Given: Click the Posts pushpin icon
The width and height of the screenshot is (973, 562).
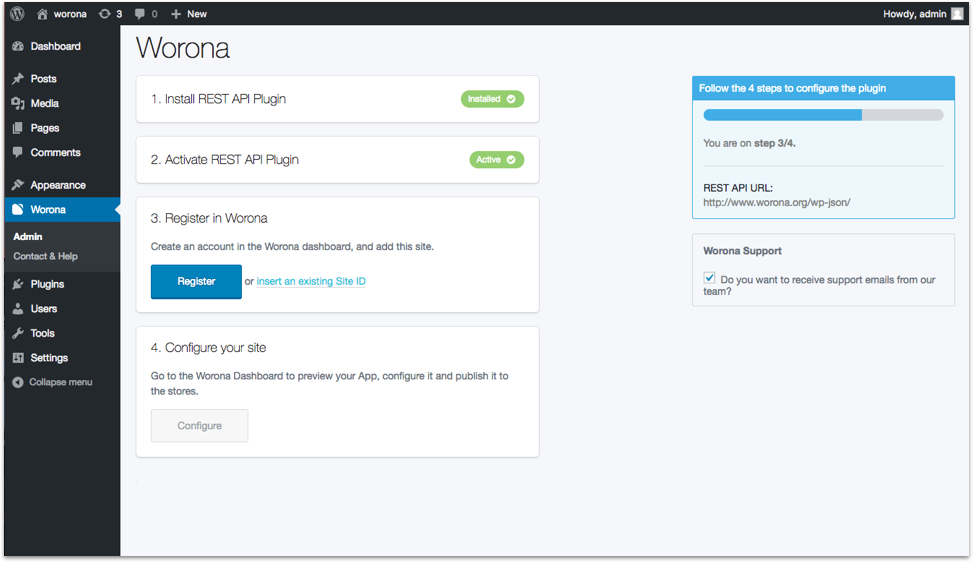Looking at the screenshot, I should 18,79.
